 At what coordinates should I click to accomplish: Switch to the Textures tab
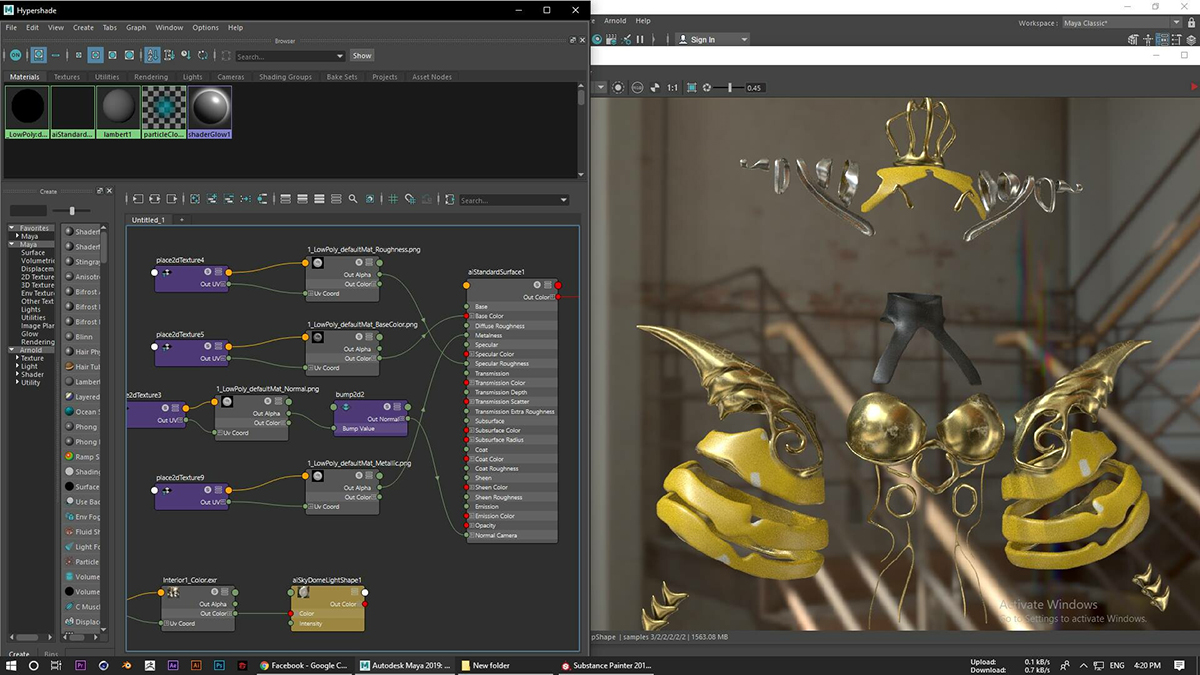click(67, 77)
